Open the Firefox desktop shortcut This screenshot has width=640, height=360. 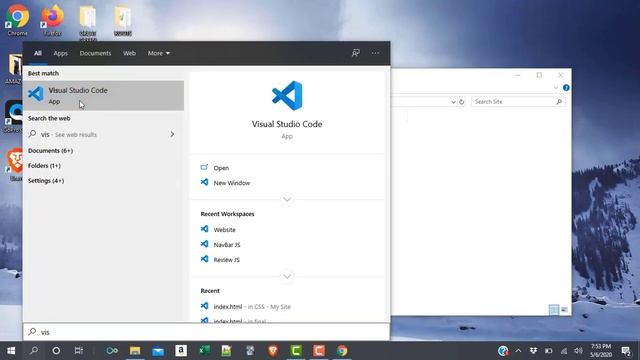[52, 20]
